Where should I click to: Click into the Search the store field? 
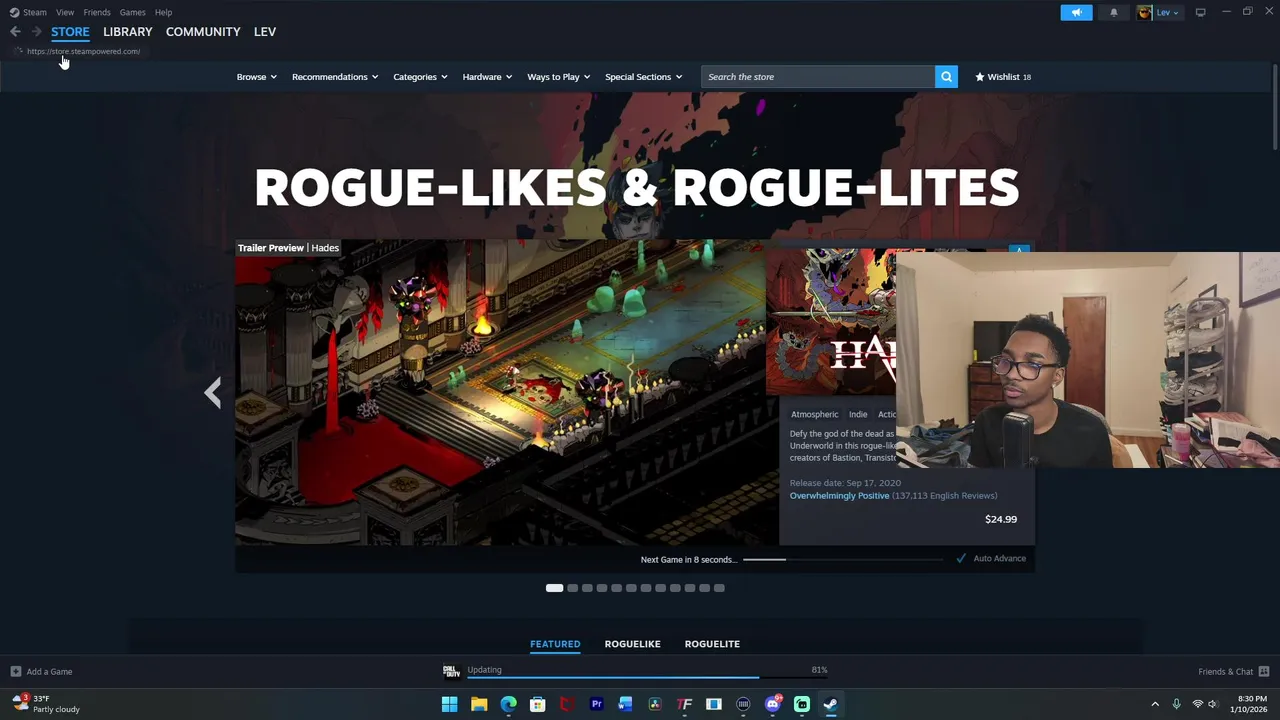pyautogui.click(x=818, y=77)
